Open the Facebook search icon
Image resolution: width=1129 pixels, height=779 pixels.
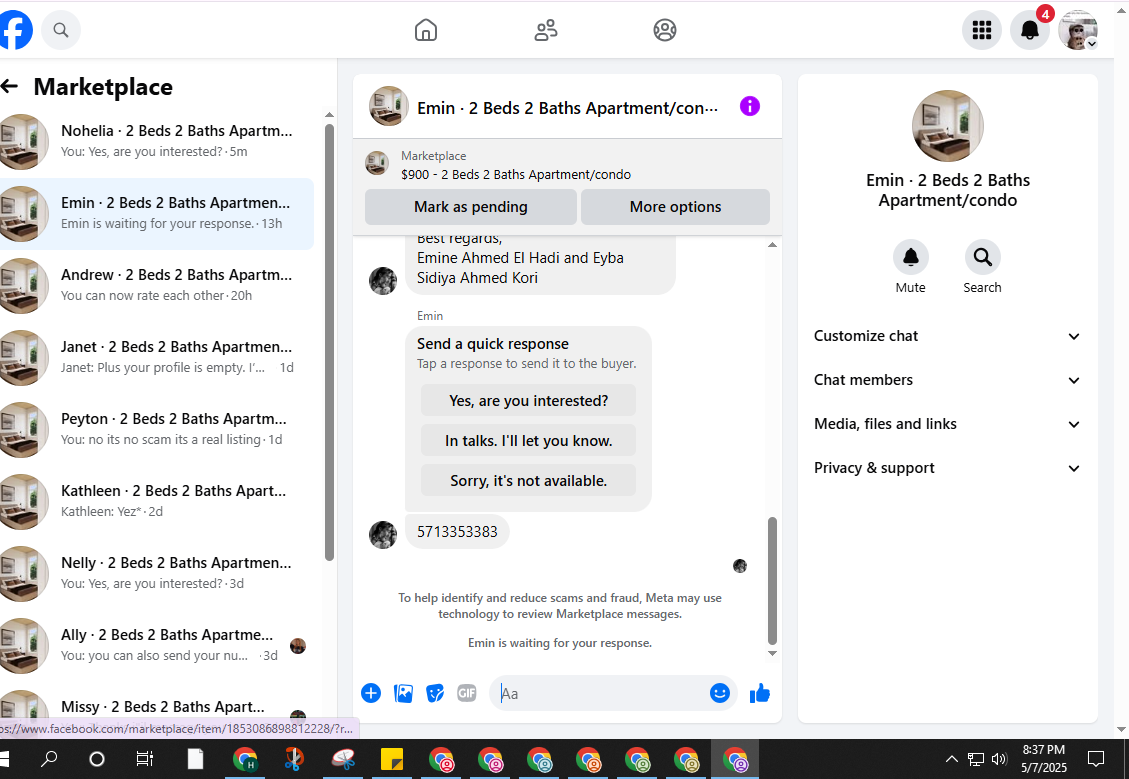61,30
